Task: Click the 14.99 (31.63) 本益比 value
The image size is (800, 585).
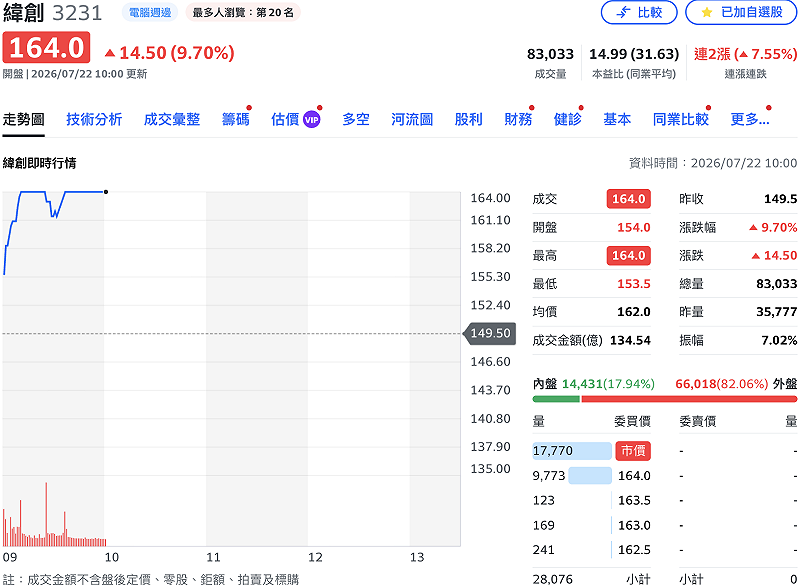Action: (634, 54)
